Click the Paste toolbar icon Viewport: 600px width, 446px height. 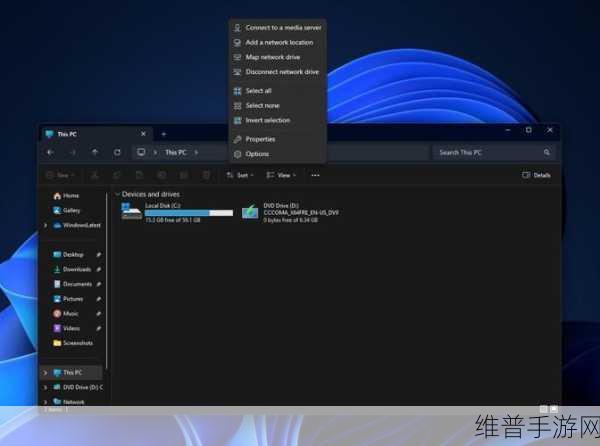139,175
